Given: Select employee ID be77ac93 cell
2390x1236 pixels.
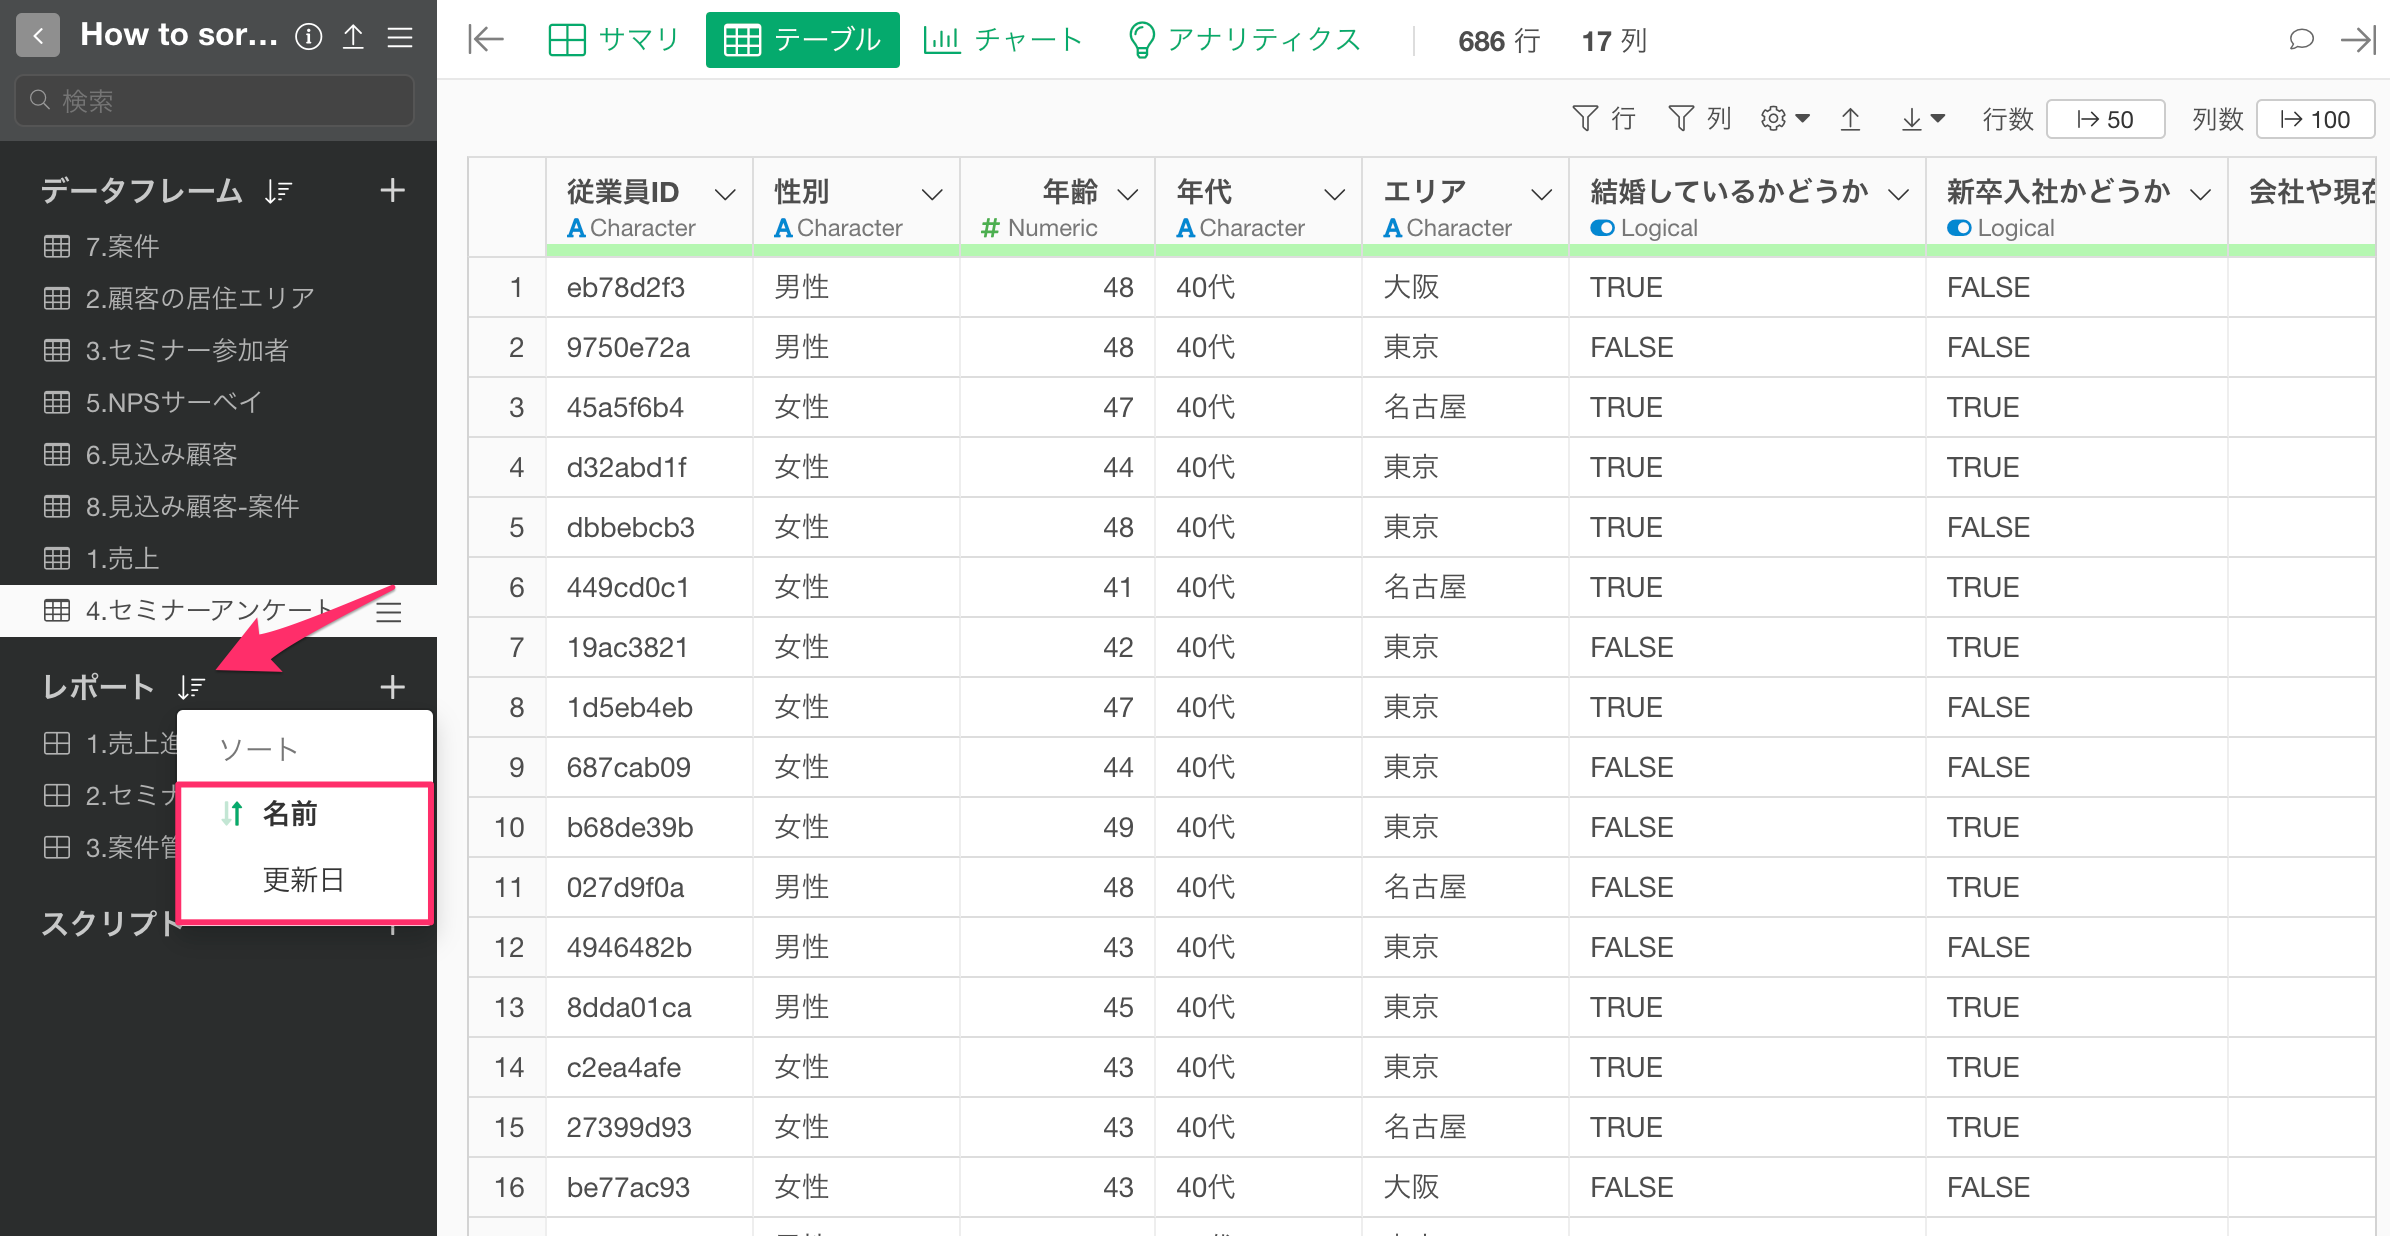Looking at the screenshot, I should point(649,1188).
